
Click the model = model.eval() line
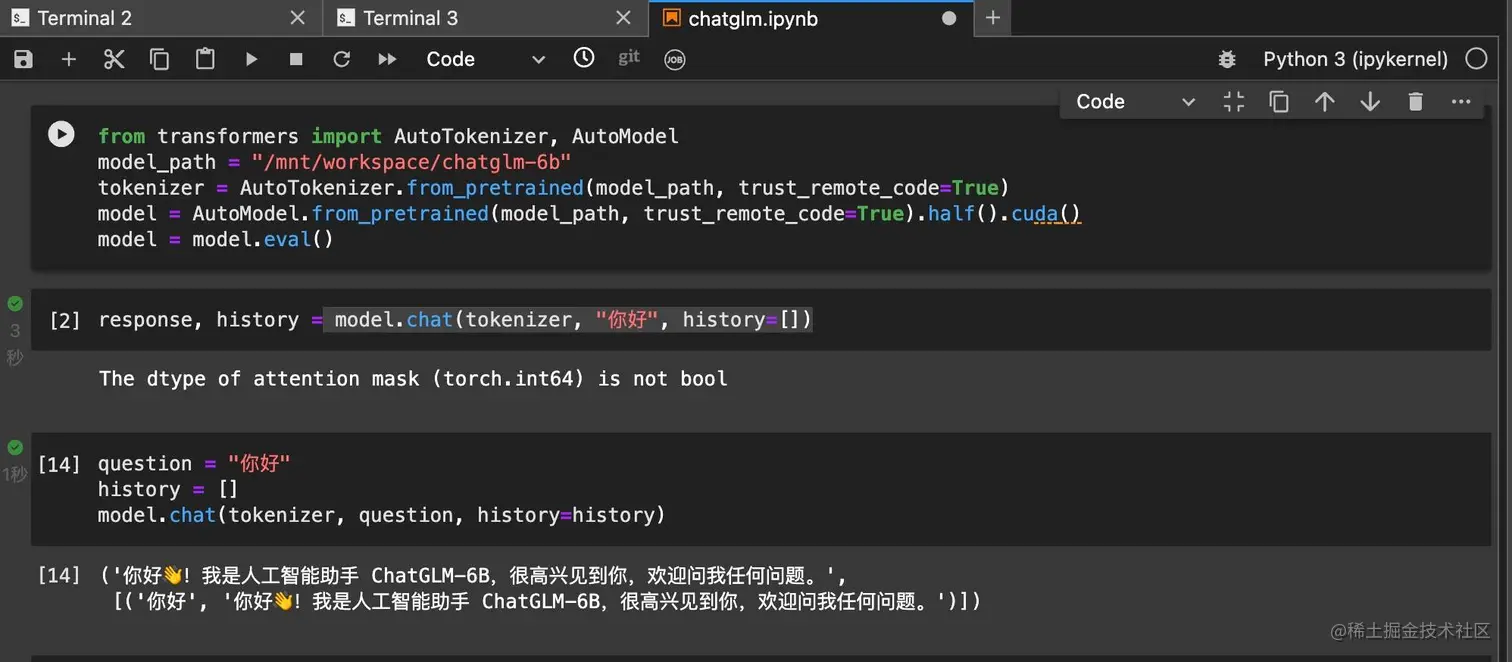coord(215,240)
